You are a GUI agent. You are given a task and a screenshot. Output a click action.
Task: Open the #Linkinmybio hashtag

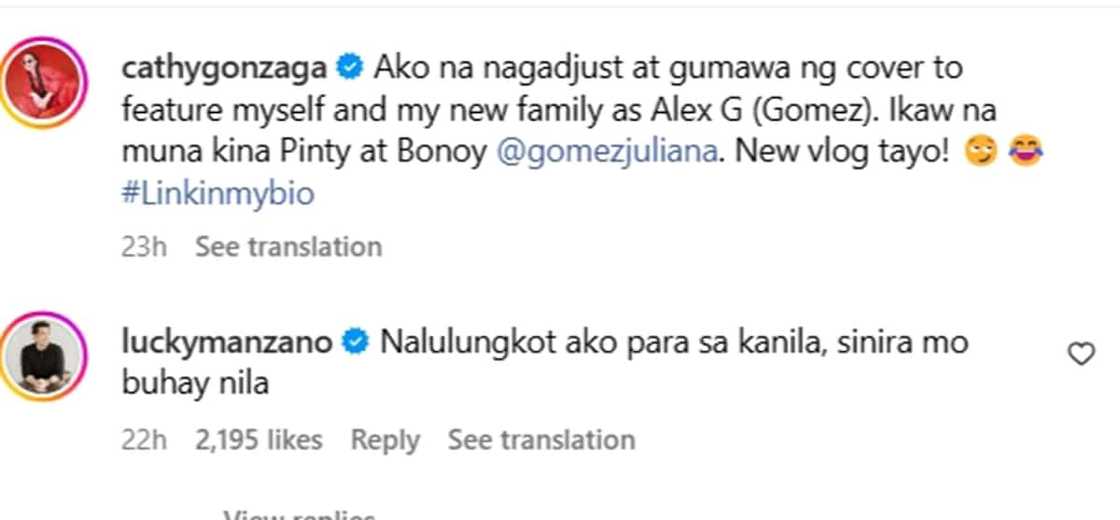tap(217, 193)
